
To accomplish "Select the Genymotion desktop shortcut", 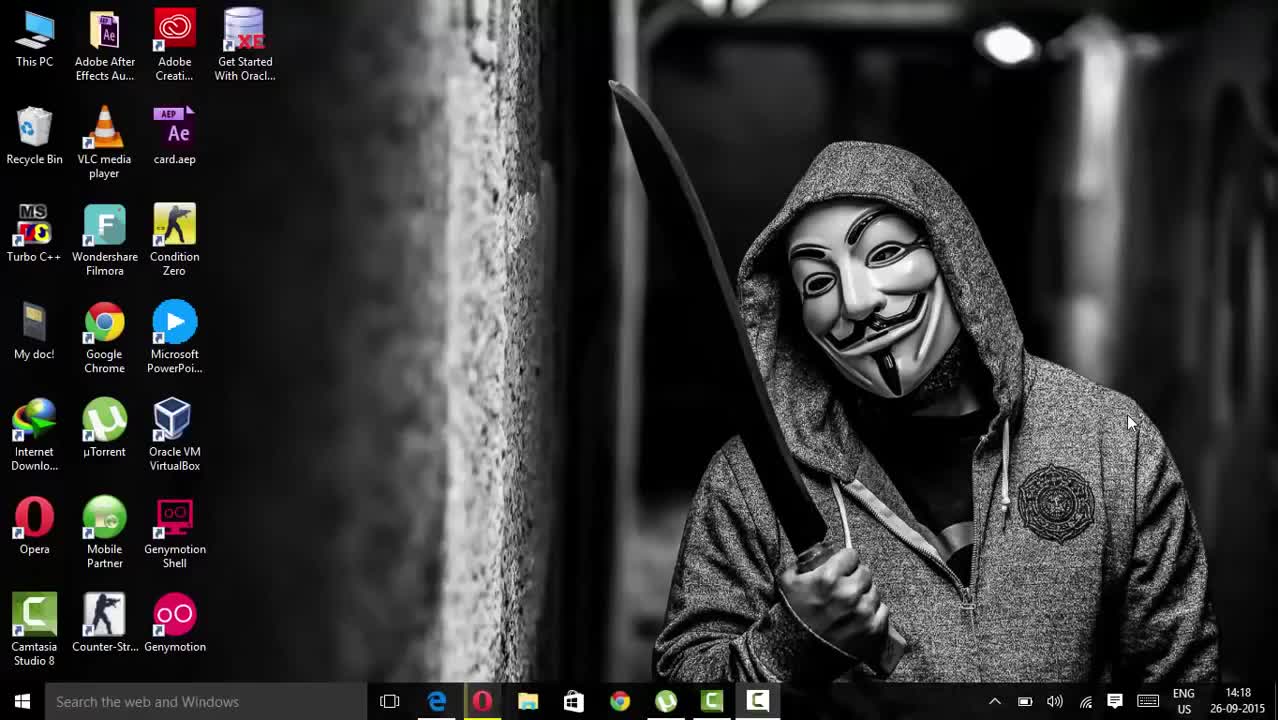I will pyautogui.click(x=174, y=624).
